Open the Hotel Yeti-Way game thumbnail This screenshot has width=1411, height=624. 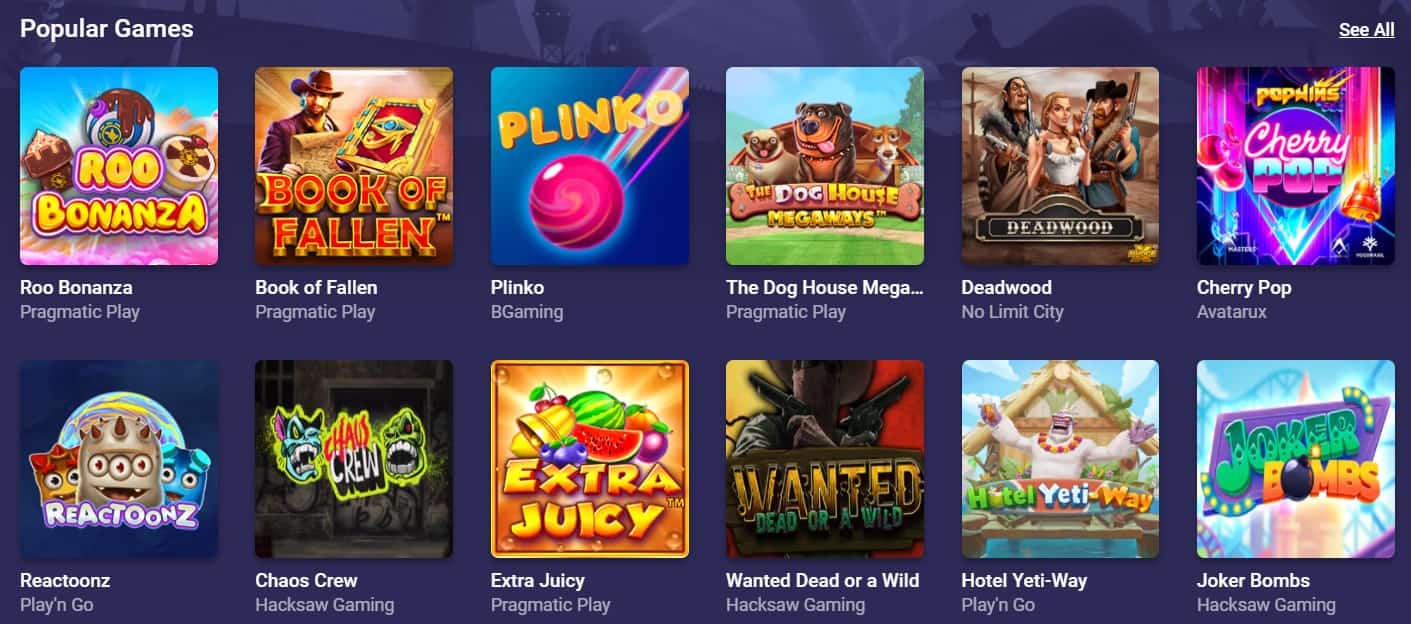1060,459
